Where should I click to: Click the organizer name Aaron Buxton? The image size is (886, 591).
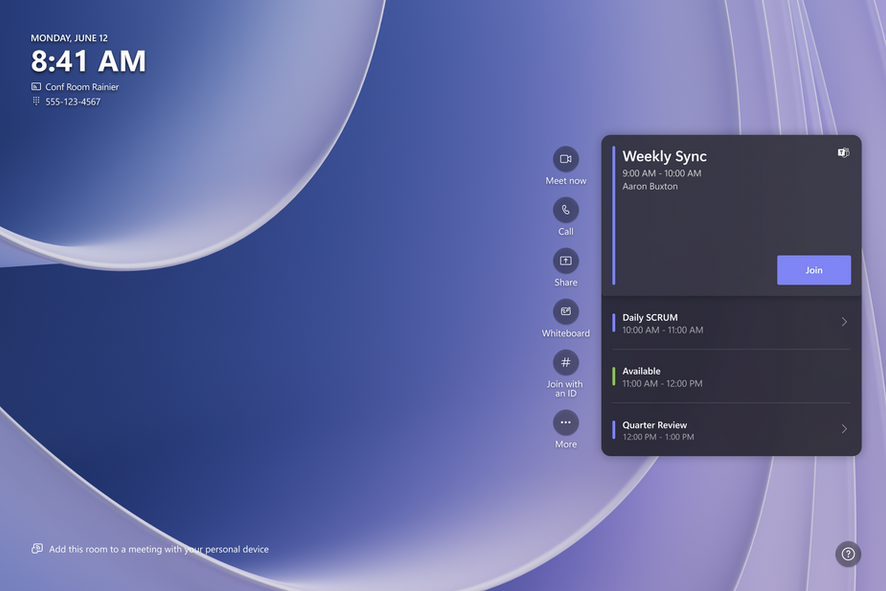point(650,186)
